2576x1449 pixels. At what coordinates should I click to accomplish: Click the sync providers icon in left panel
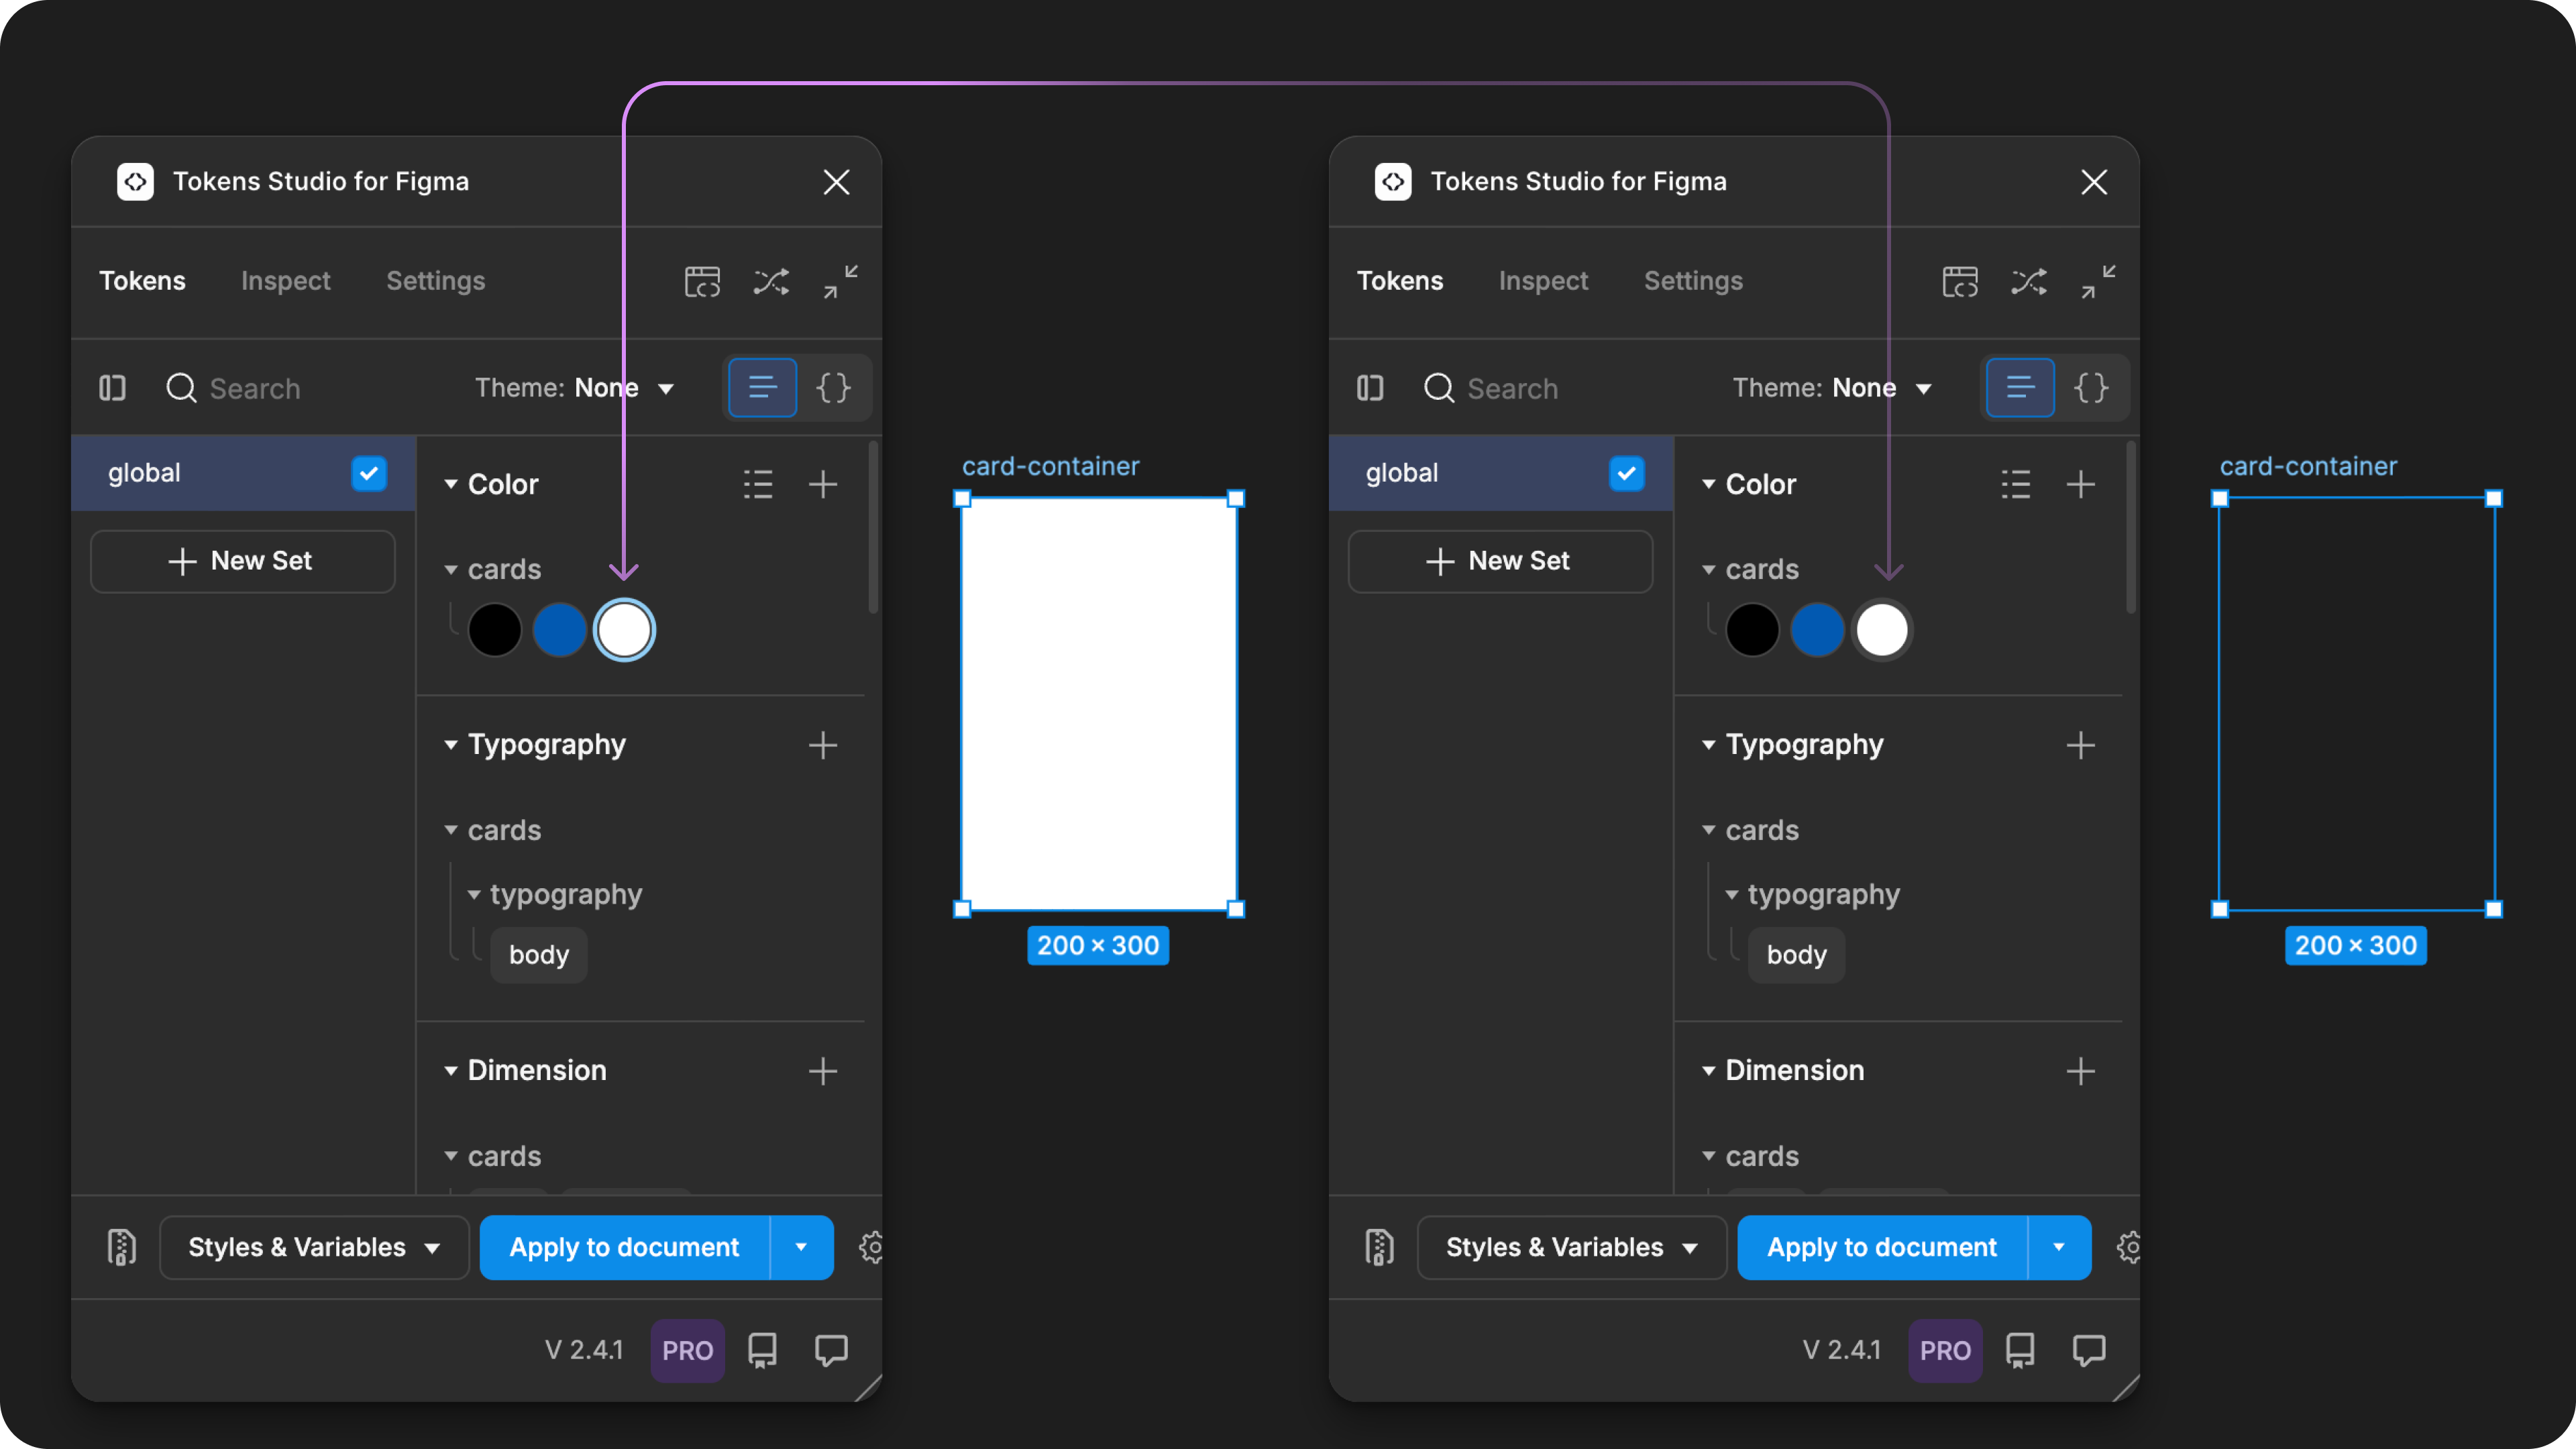click(702, 281)
